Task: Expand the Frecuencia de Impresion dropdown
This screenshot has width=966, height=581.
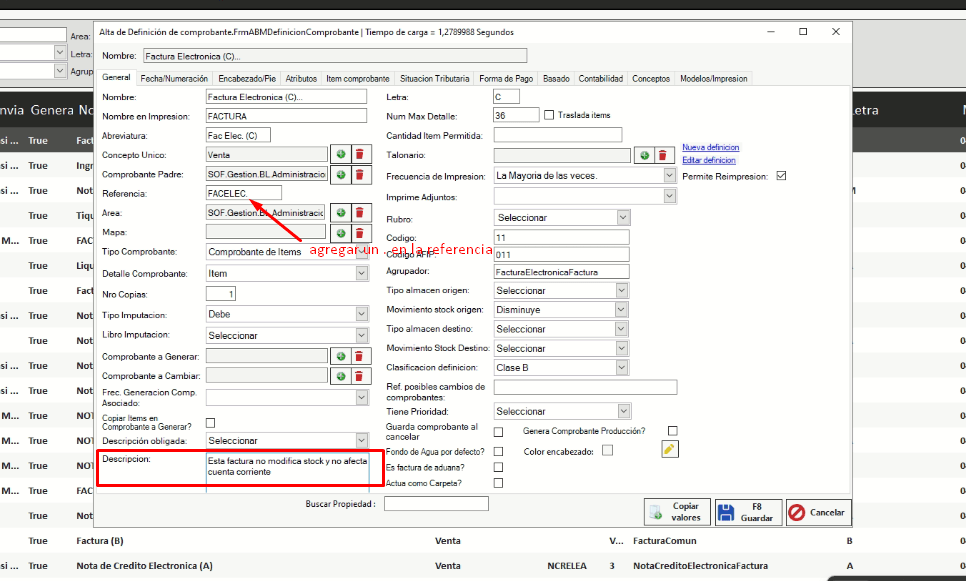Action: click(669, 175)
